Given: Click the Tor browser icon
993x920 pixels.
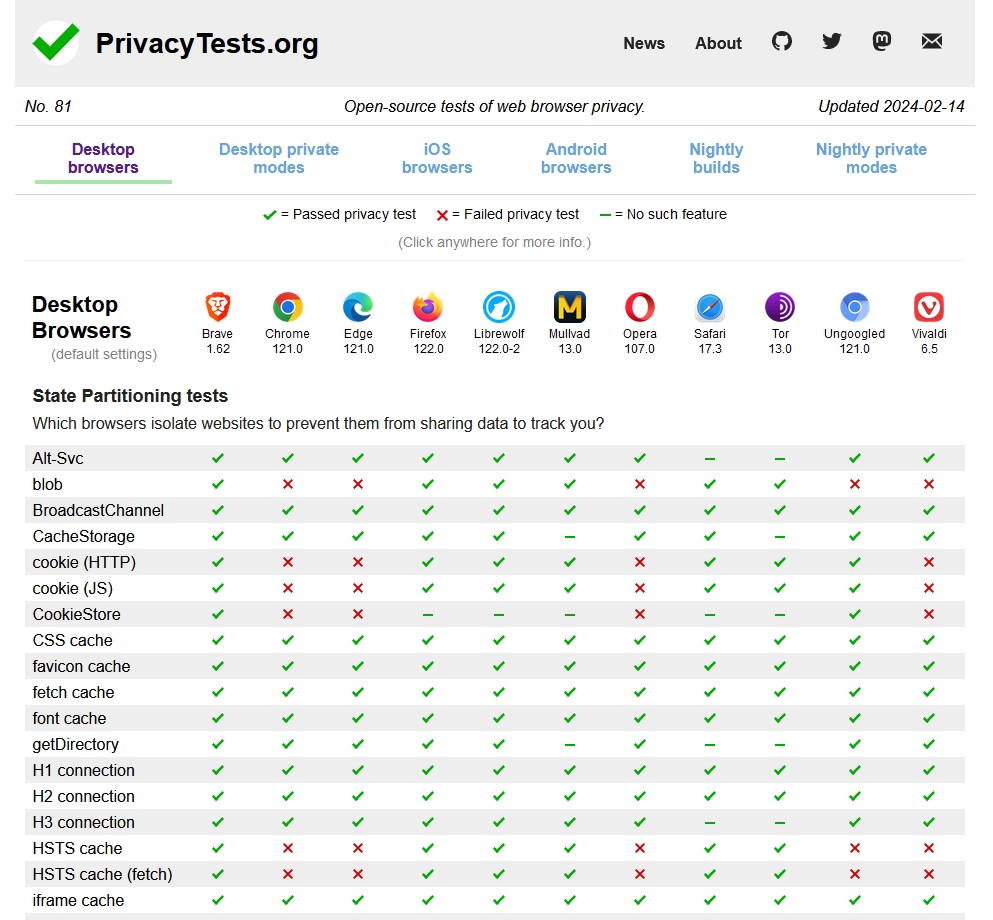Looking at the screenshot, I should [780, 307].
